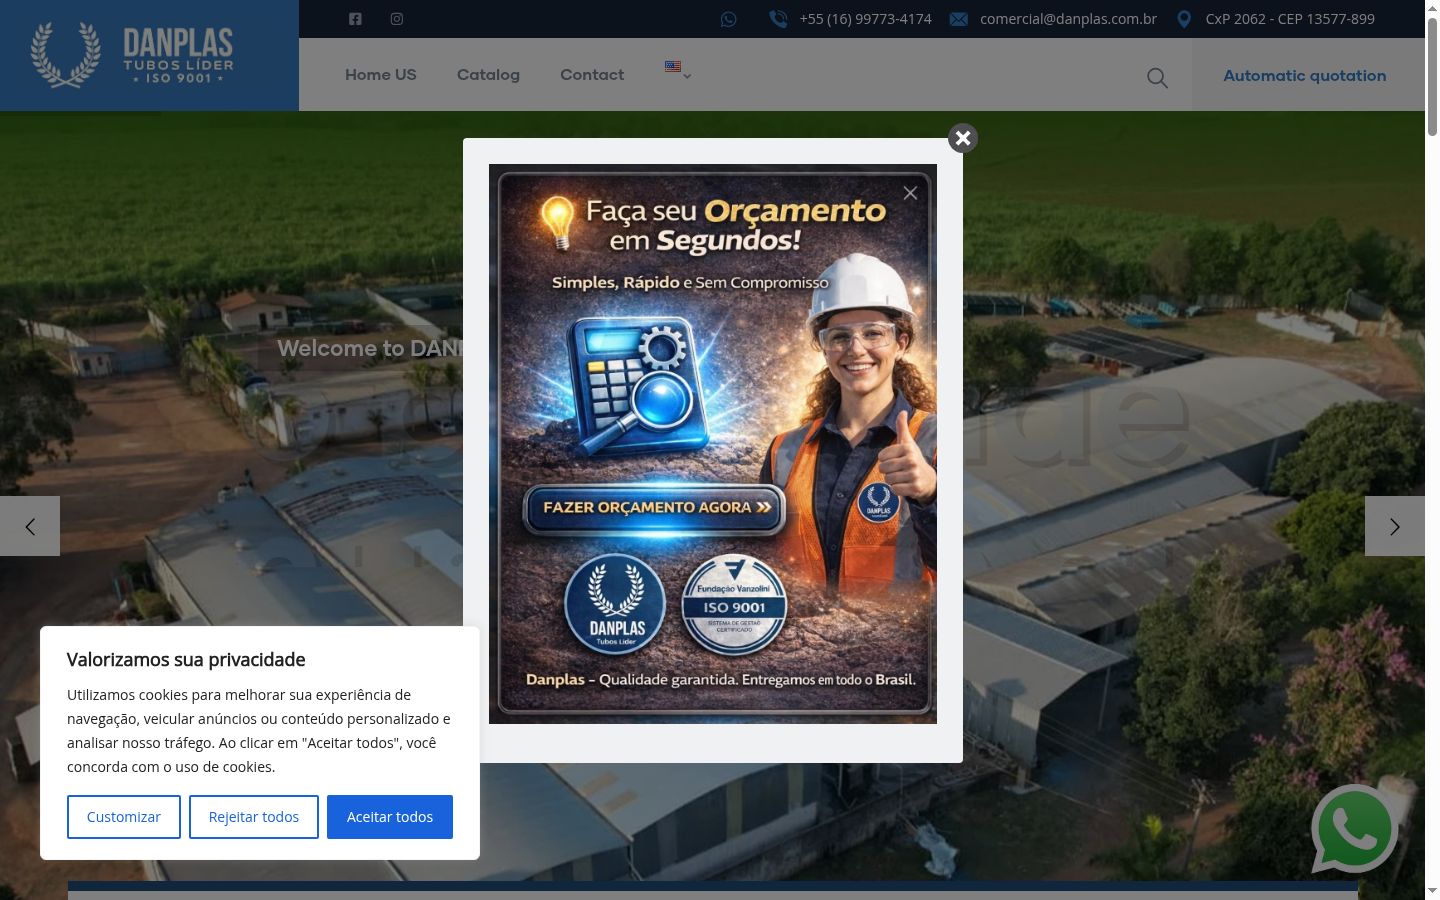Click the Valorizamos sua privacidade heading
This screenshot has height=900, width=1440.
click(186, 660)
